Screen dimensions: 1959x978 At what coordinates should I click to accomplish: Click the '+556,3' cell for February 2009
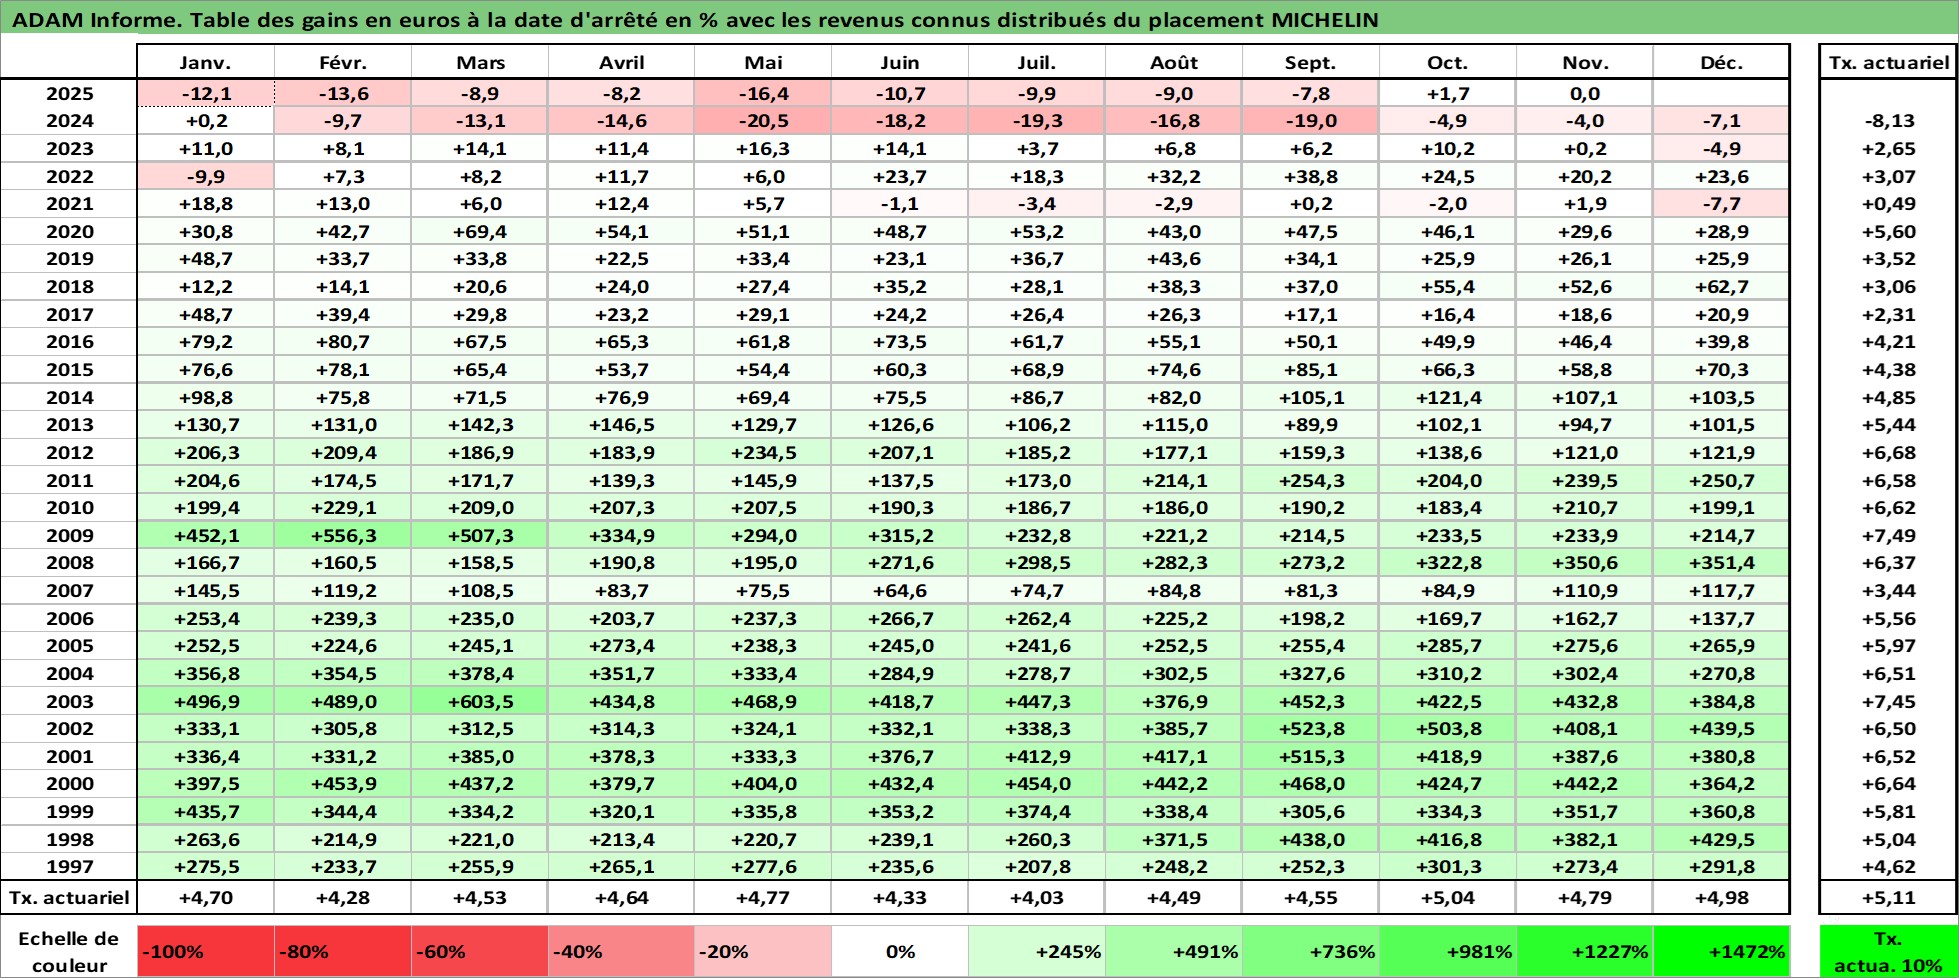click(x=343, y=535)
